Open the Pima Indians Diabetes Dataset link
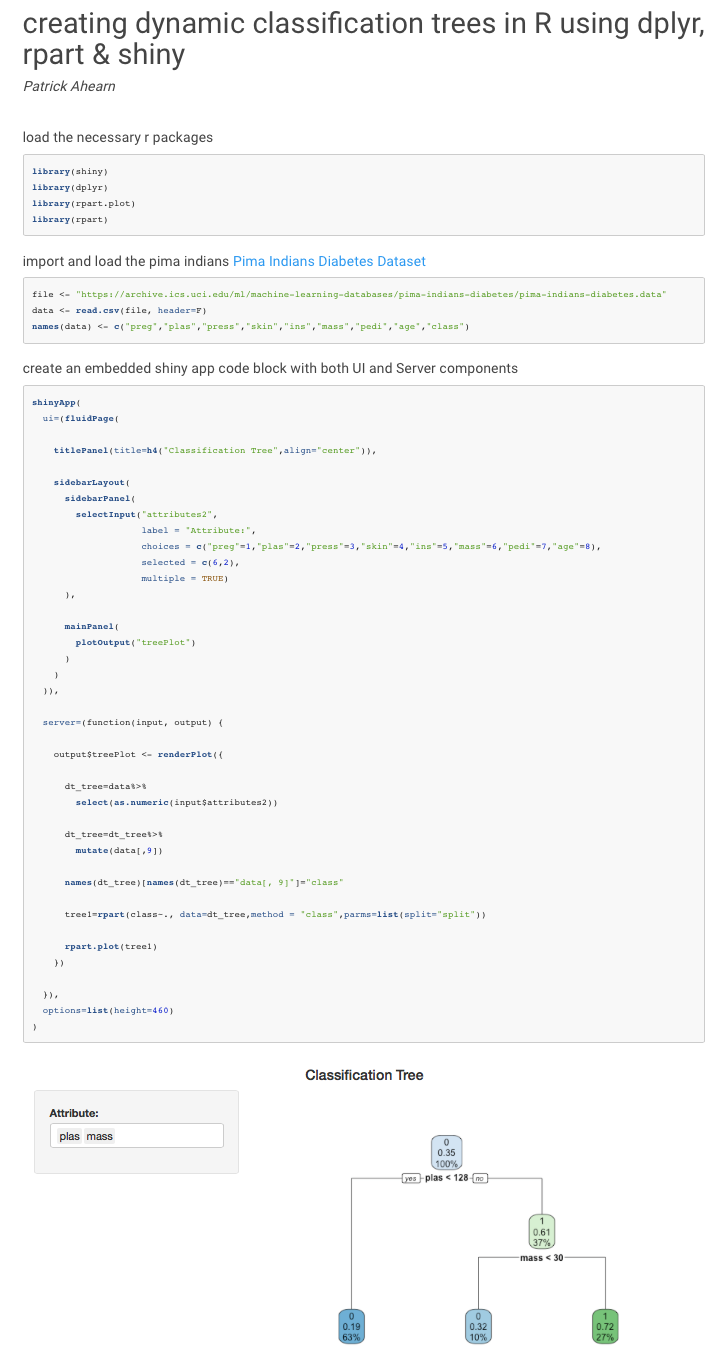This screenshot has width=728, height=1355. (x=329, y=261)
